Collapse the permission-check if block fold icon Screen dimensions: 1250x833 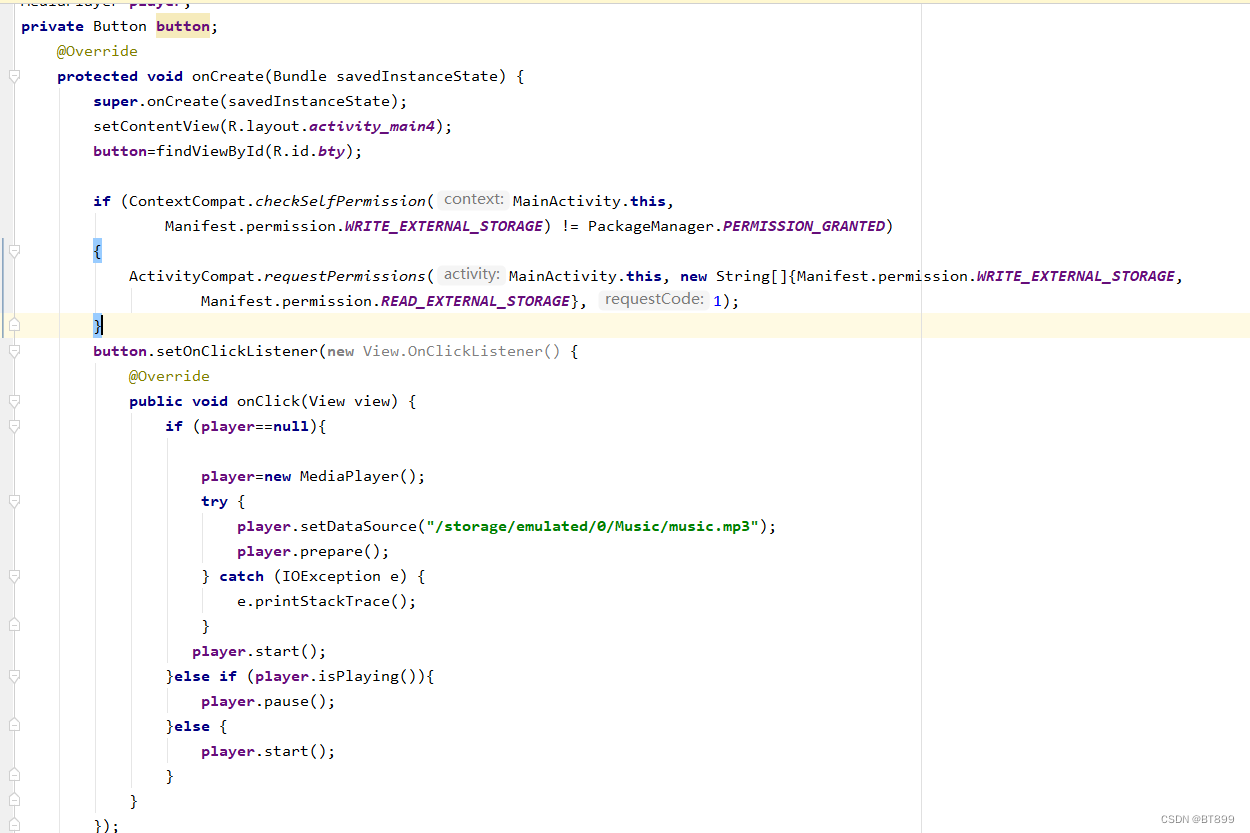[14, 252]
